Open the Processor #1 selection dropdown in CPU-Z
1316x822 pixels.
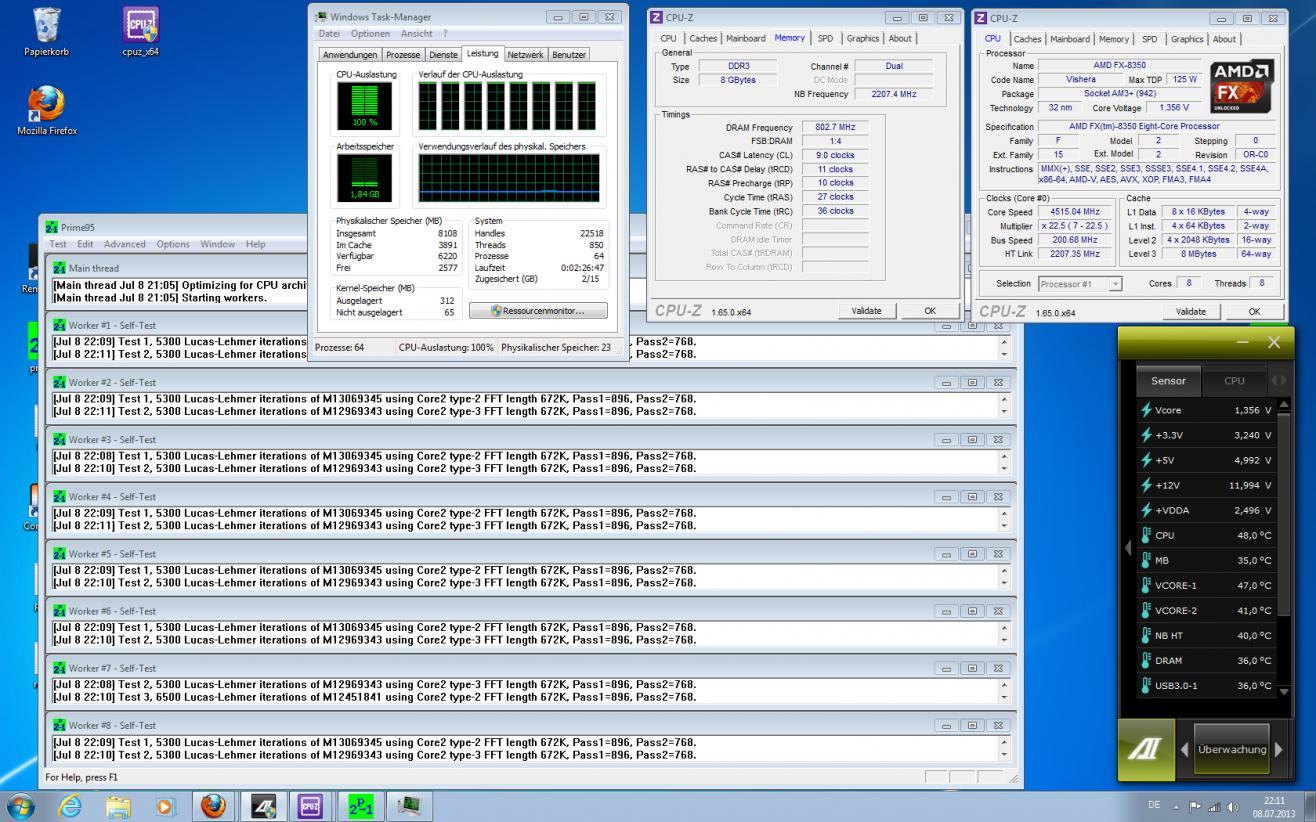(1080, 284)
